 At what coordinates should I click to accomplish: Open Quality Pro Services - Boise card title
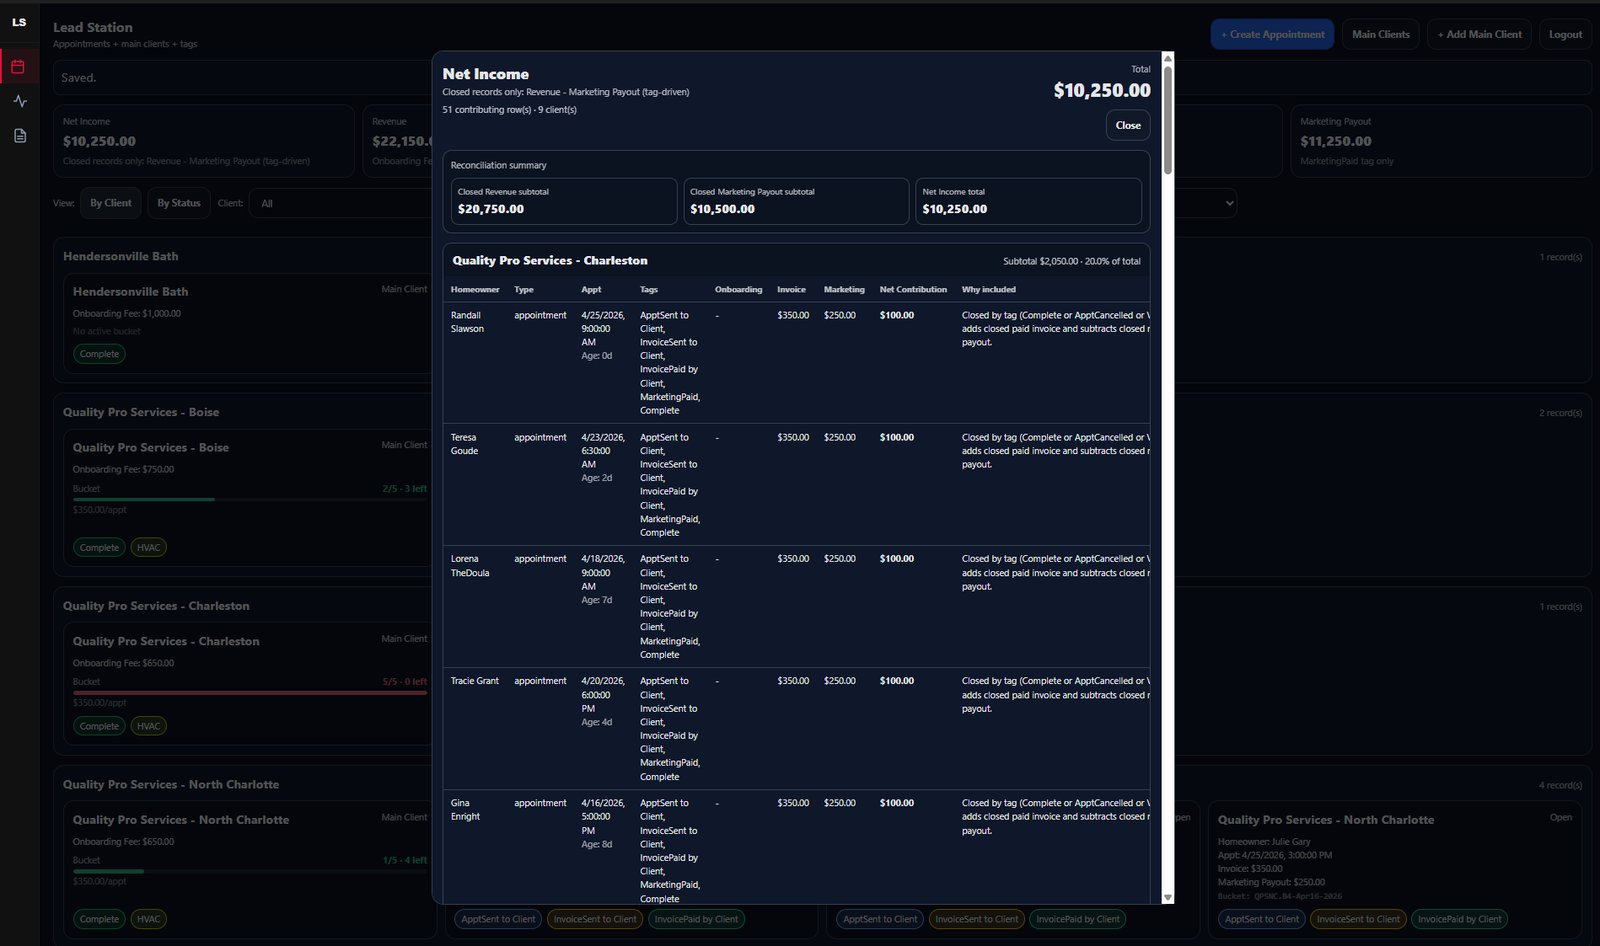[150, 447]
